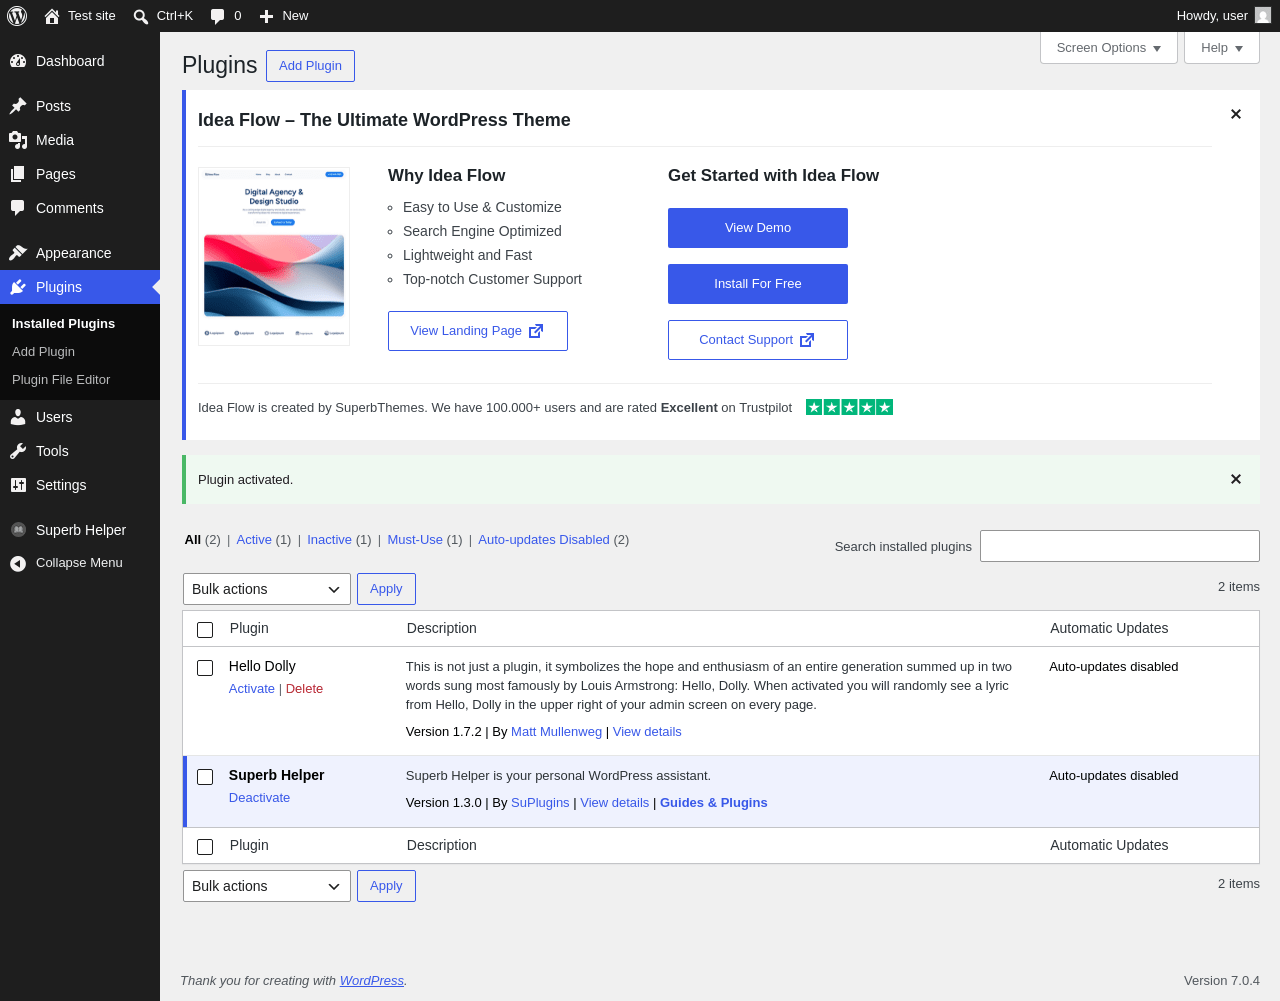
Task: Filter plugins by Inactive
Action: click(329, 540)
